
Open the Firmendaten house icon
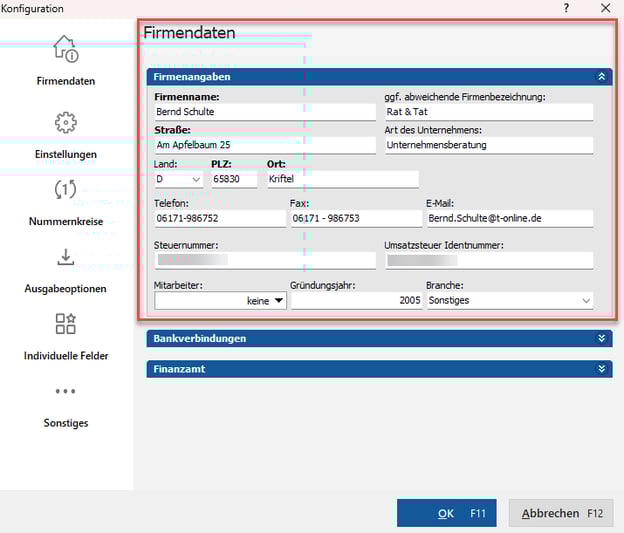tap(66, 49)
